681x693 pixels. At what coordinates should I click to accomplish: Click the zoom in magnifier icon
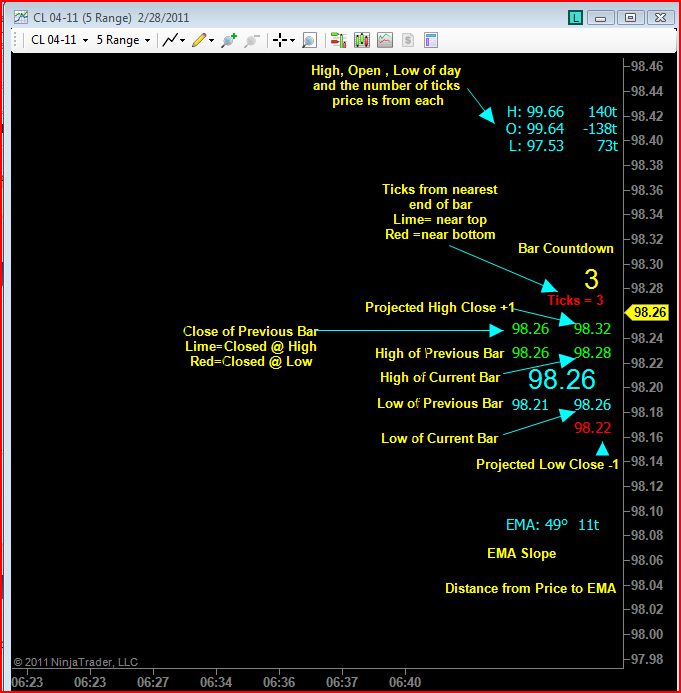(229, 40)
